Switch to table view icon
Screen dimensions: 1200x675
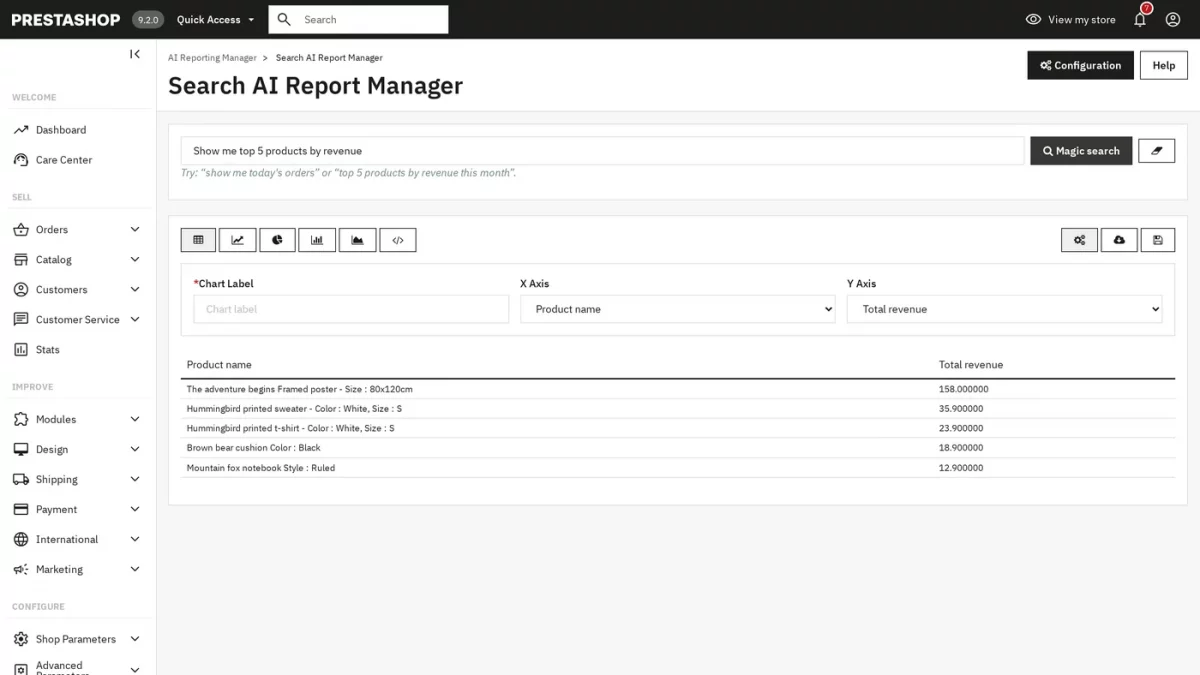[198, 240]
